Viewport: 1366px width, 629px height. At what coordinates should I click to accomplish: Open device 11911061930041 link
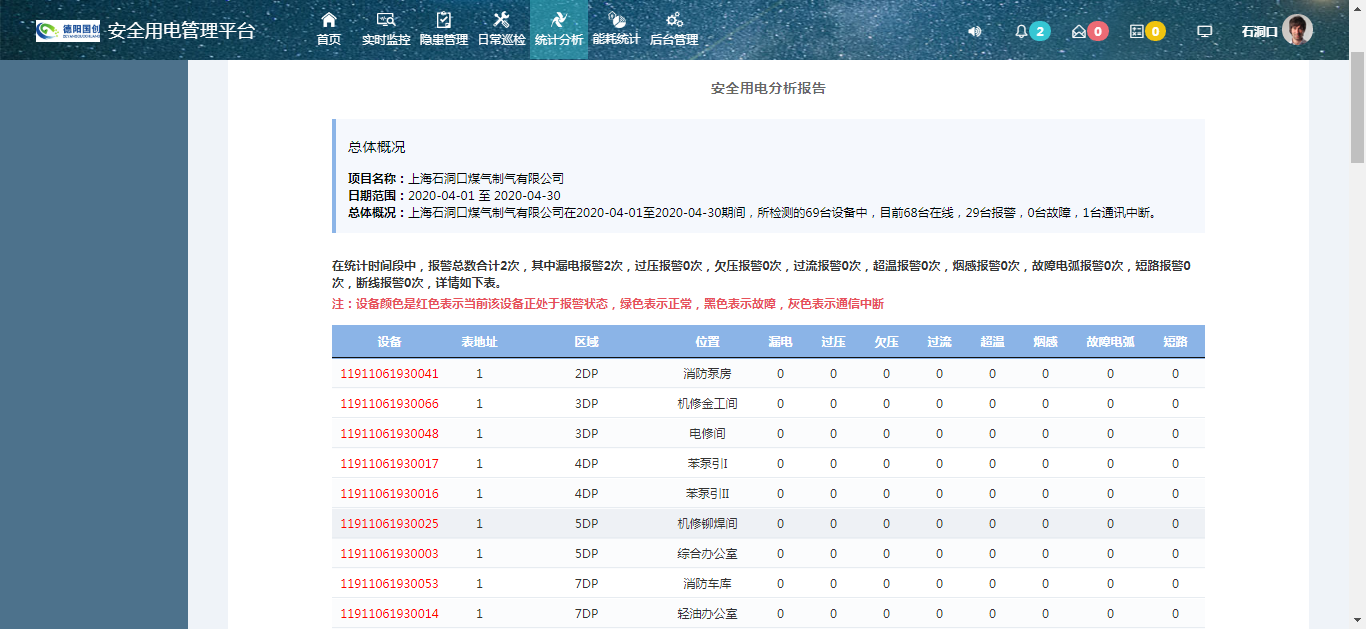point(389,374)
